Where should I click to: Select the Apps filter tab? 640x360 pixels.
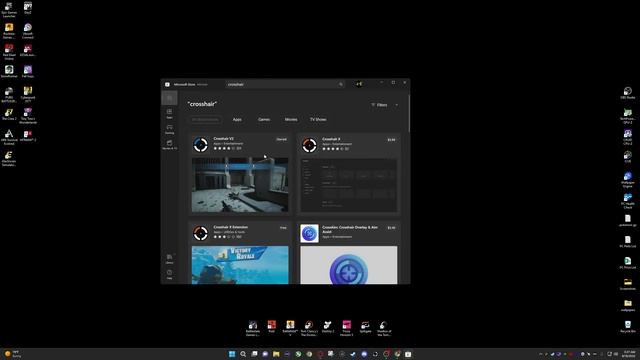(237, 120)
